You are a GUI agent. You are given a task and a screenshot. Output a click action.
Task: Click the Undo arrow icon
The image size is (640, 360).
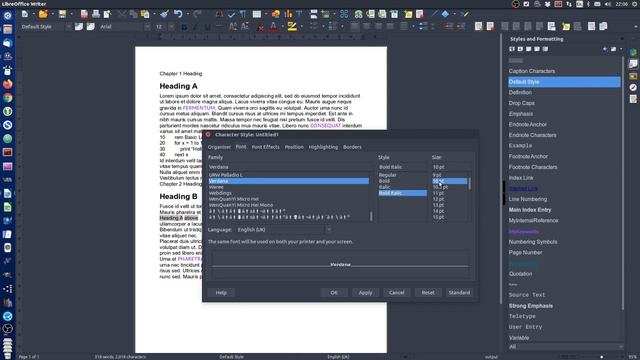pyautogui.click(x=178, y=14)
